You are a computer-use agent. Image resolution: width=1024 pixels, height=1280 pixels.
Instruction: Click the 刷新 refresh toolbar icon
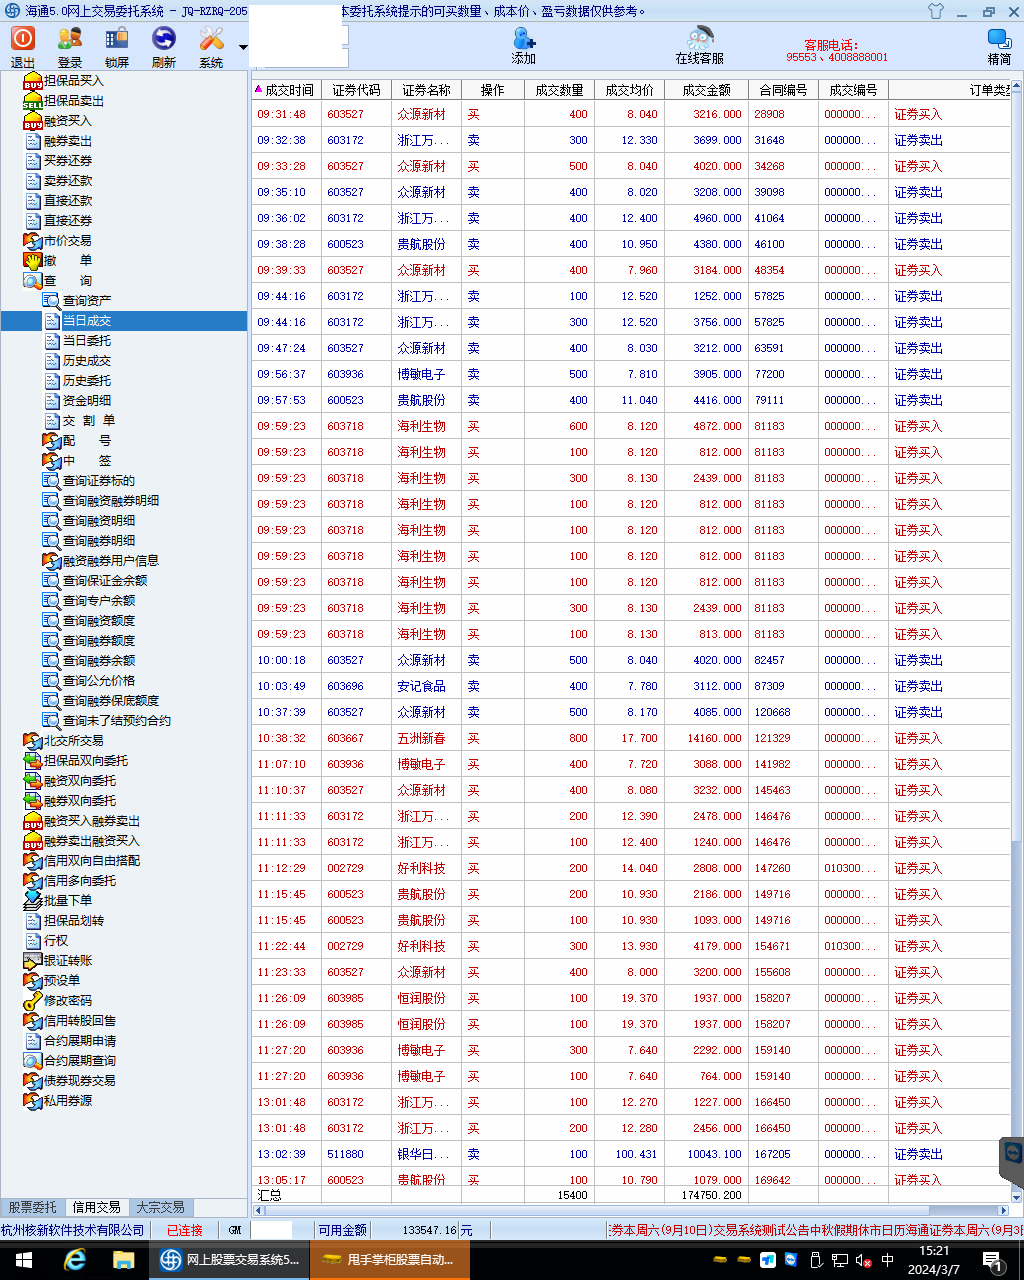(x=164, y=46)
